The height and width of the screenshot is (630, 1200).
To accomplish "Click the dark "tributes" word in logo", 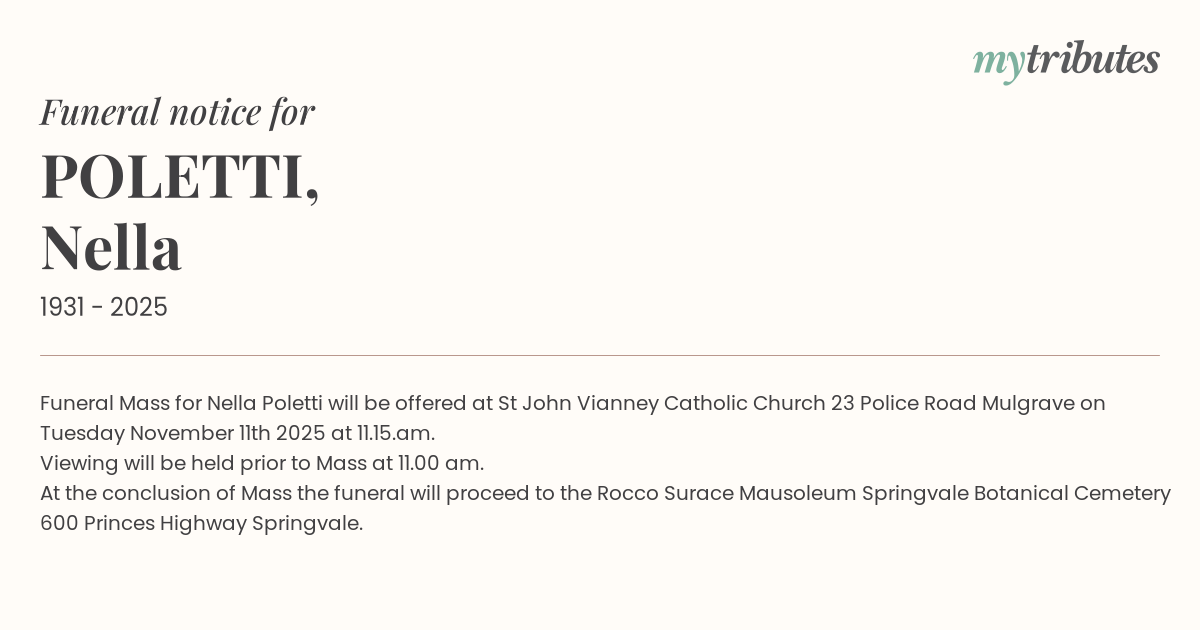I will point(1093,59).
